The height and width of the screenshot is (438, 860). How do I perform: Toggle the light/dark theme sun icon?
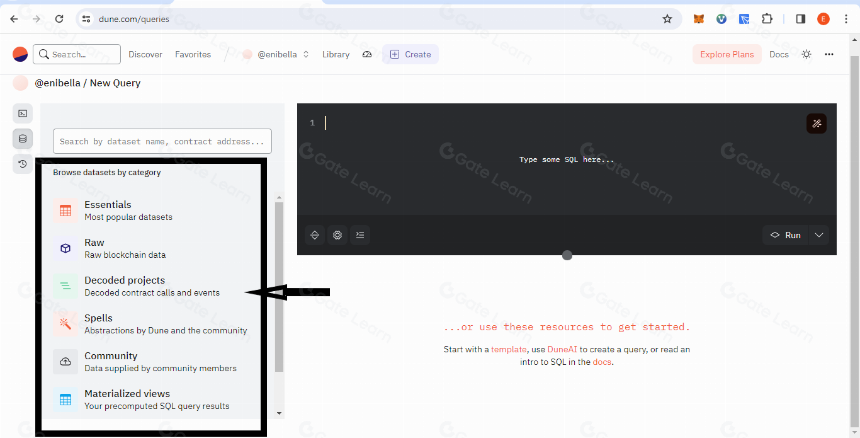pyautogui.click(x=806, y=54)
